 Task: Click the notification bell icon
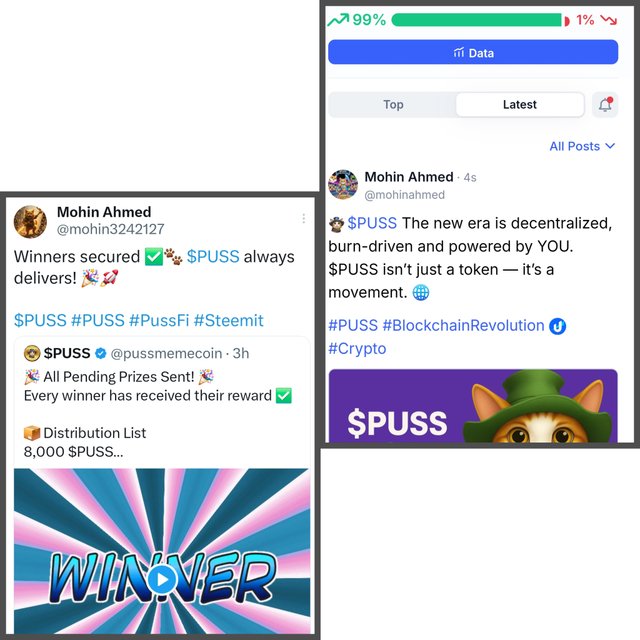[x=605, y=104]
